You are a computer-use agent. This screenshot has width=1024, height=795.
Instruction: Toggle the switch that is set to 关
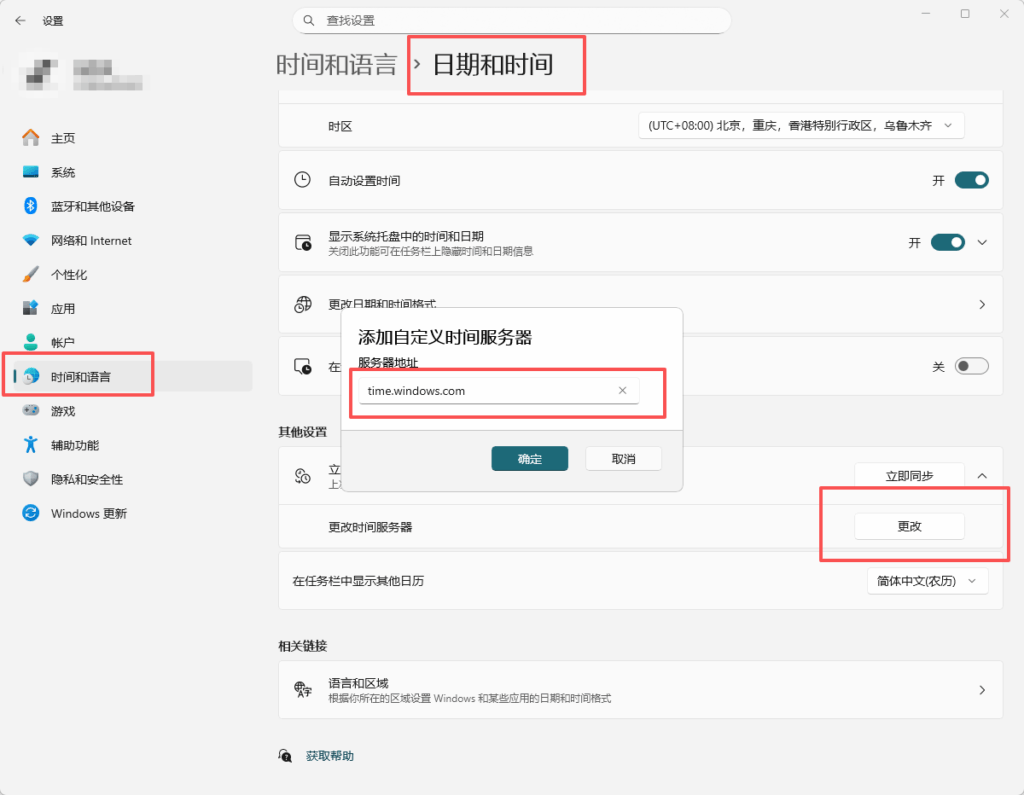coord(971,367)
